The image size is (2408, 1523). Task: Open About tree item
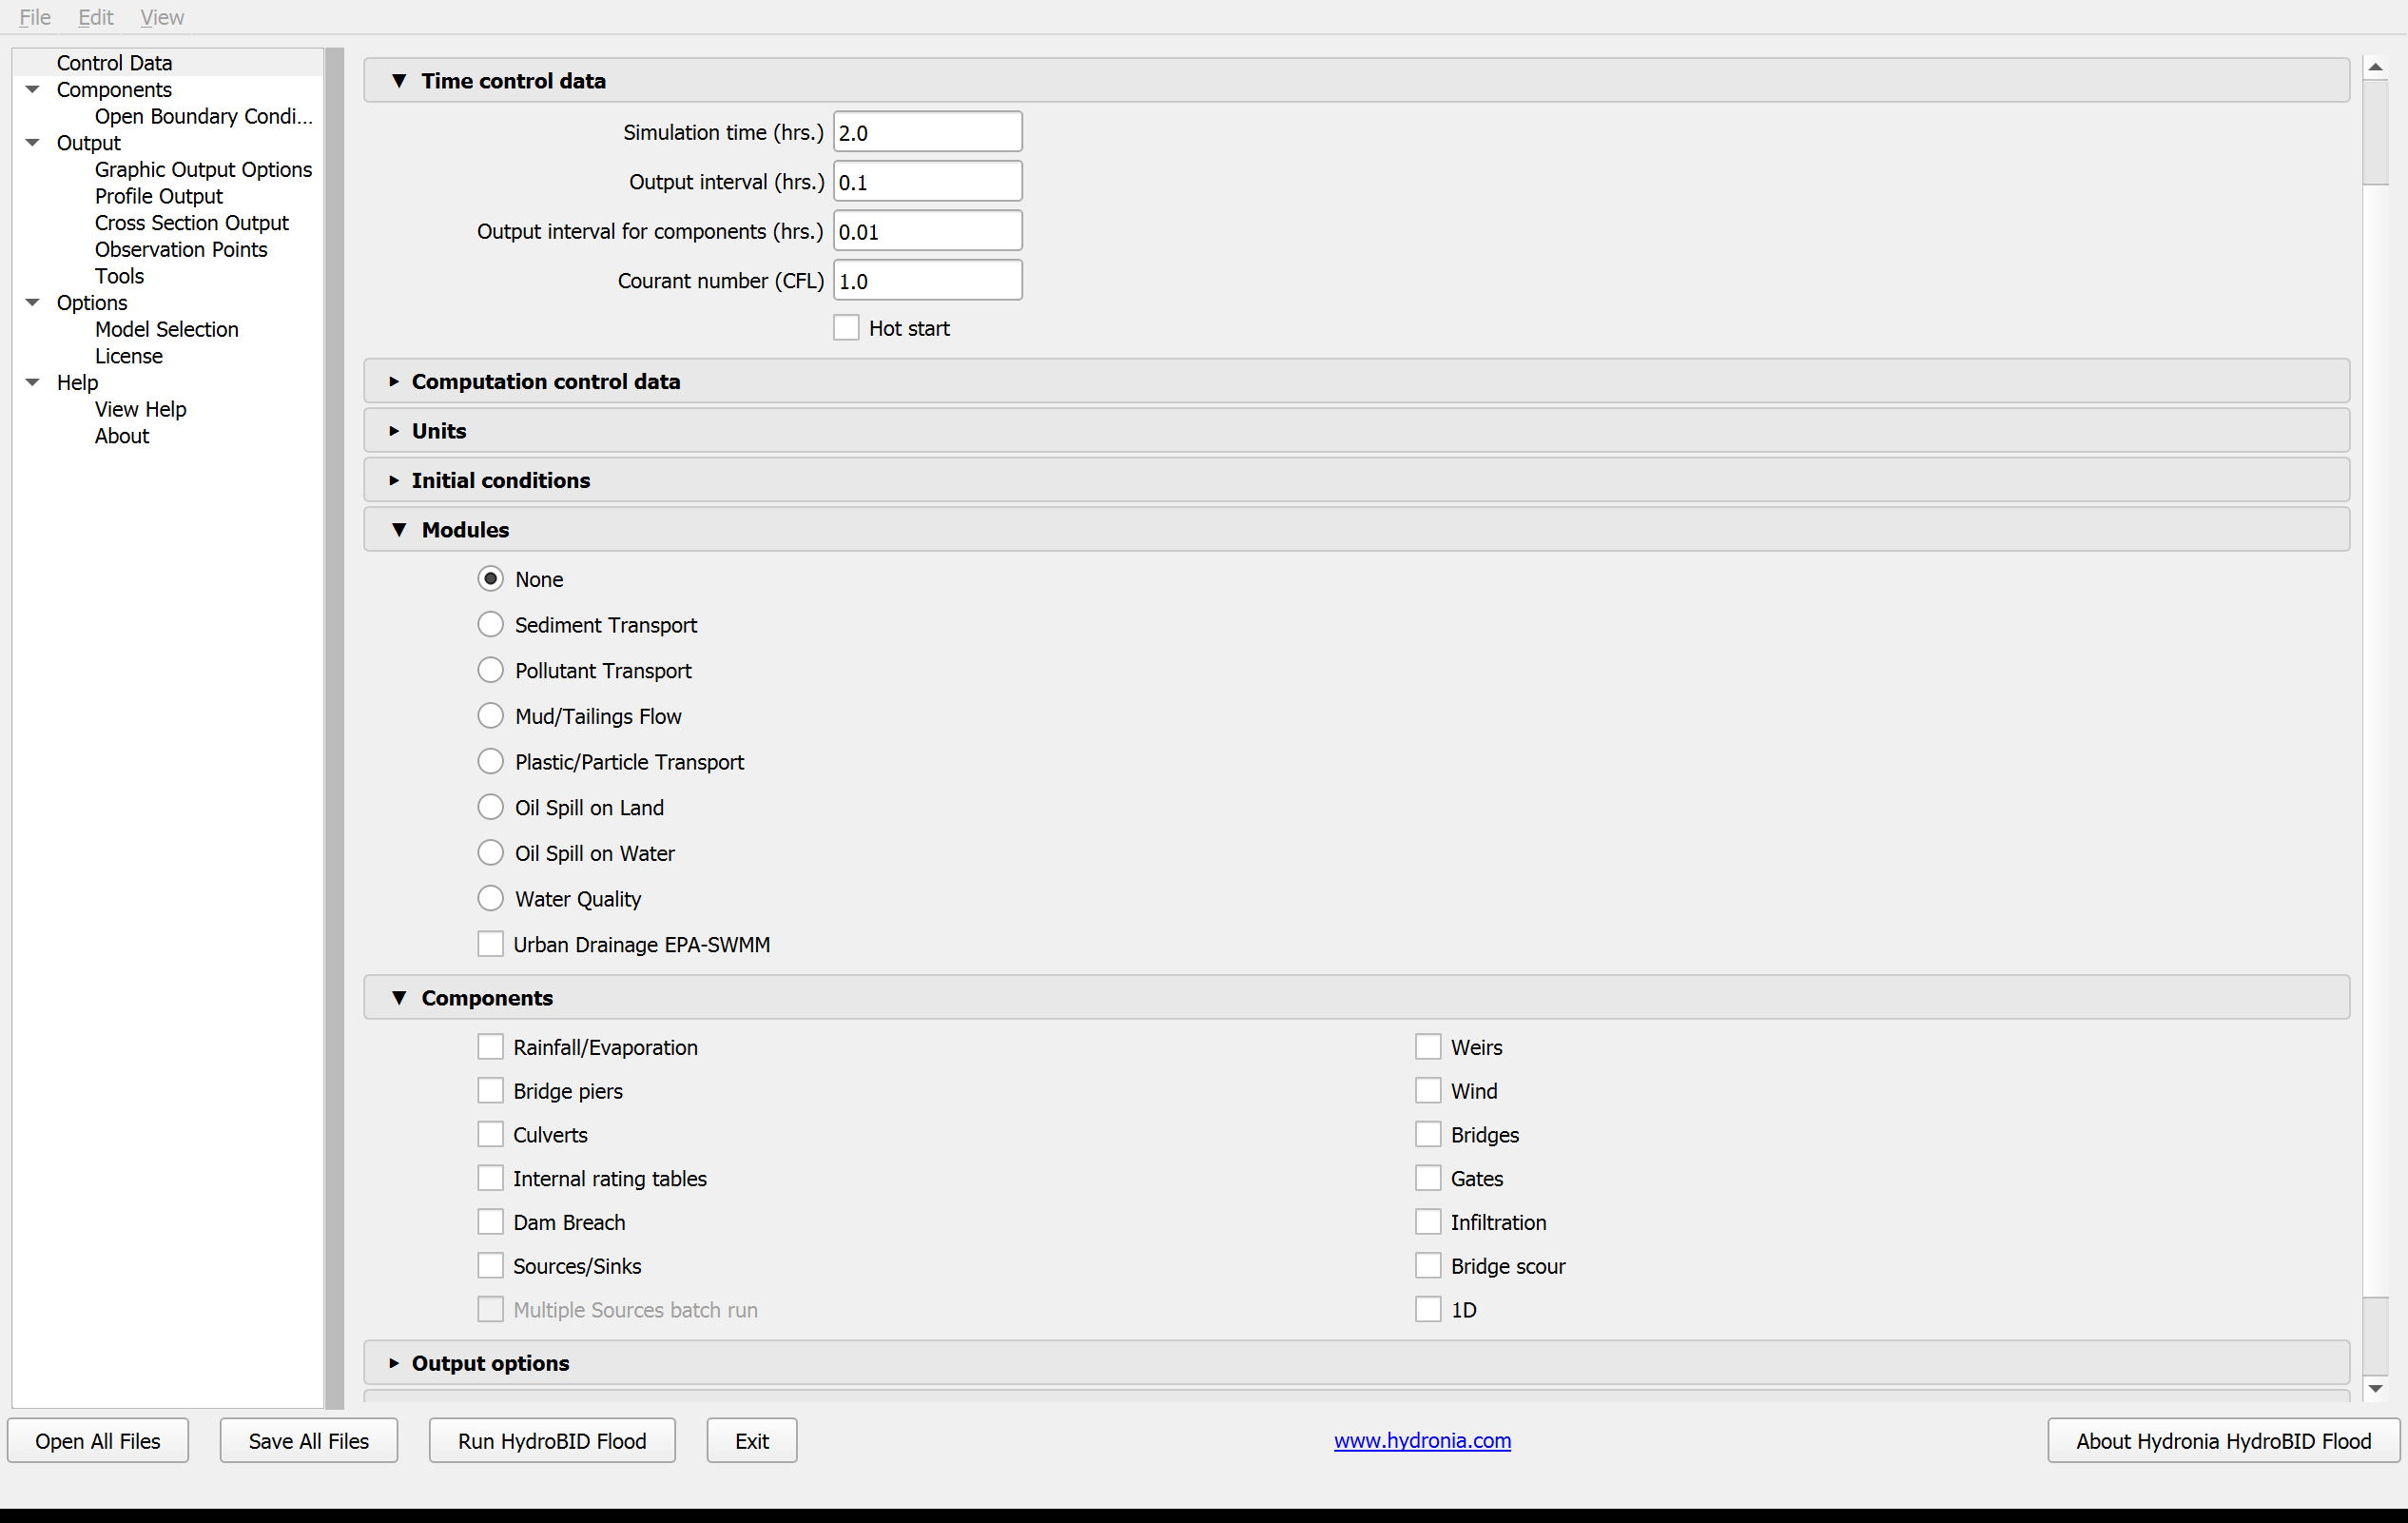122,436
